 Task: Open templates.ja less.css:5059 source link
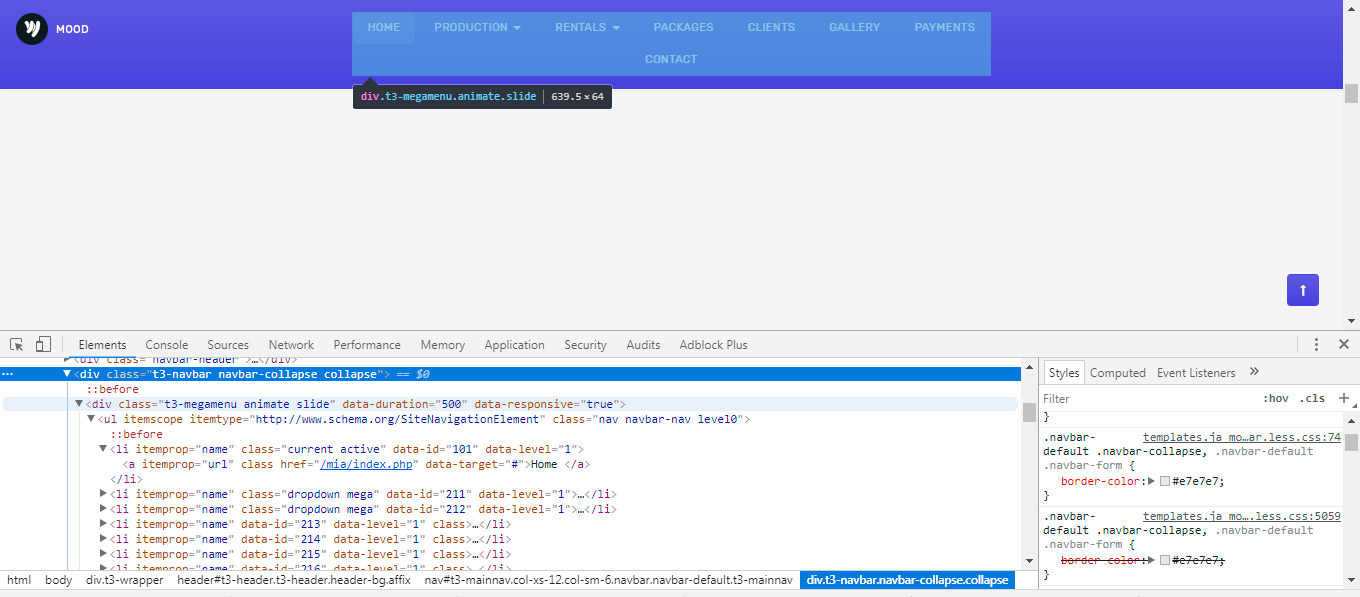point(1241,516)
